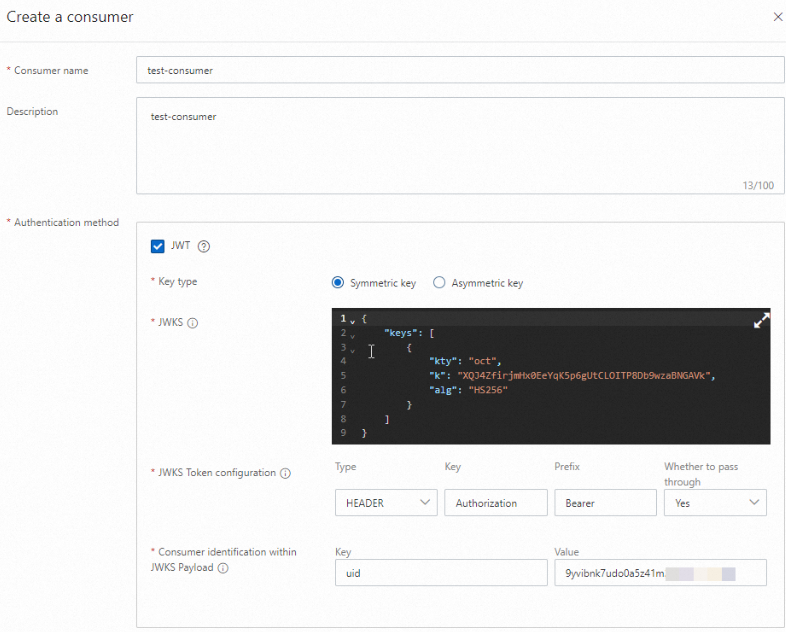786x632 pixels.
Task: Open the Type dropdown showing HEADER
Action: [385, 503]
